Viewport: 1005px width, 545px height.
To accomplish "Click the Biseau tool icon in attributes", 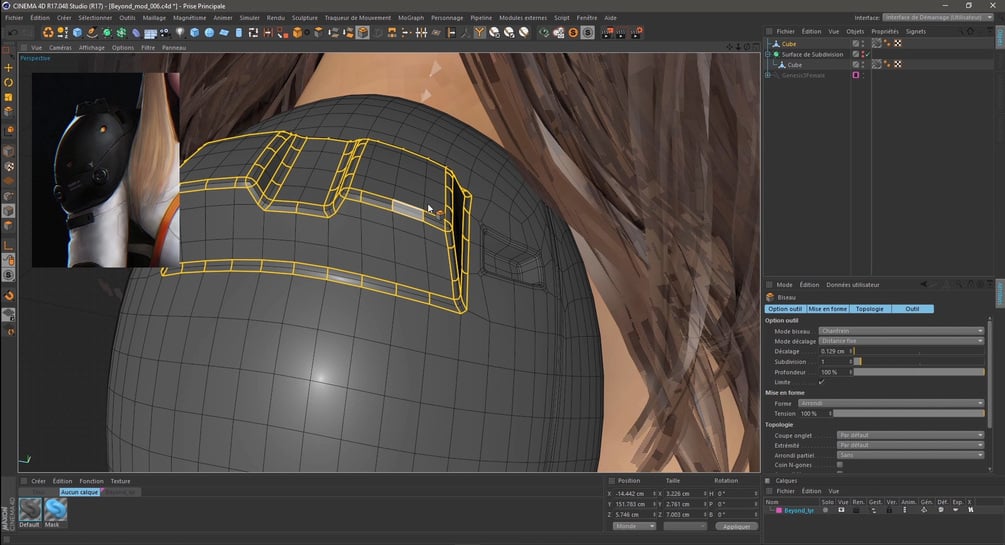I will coord(770,297).
